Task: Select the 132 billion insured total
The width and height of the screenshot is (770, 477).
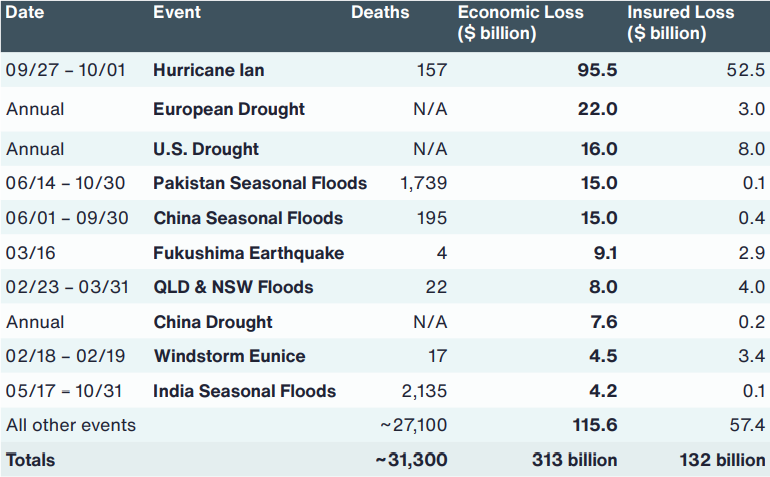Action: click(x=722, y=460)
